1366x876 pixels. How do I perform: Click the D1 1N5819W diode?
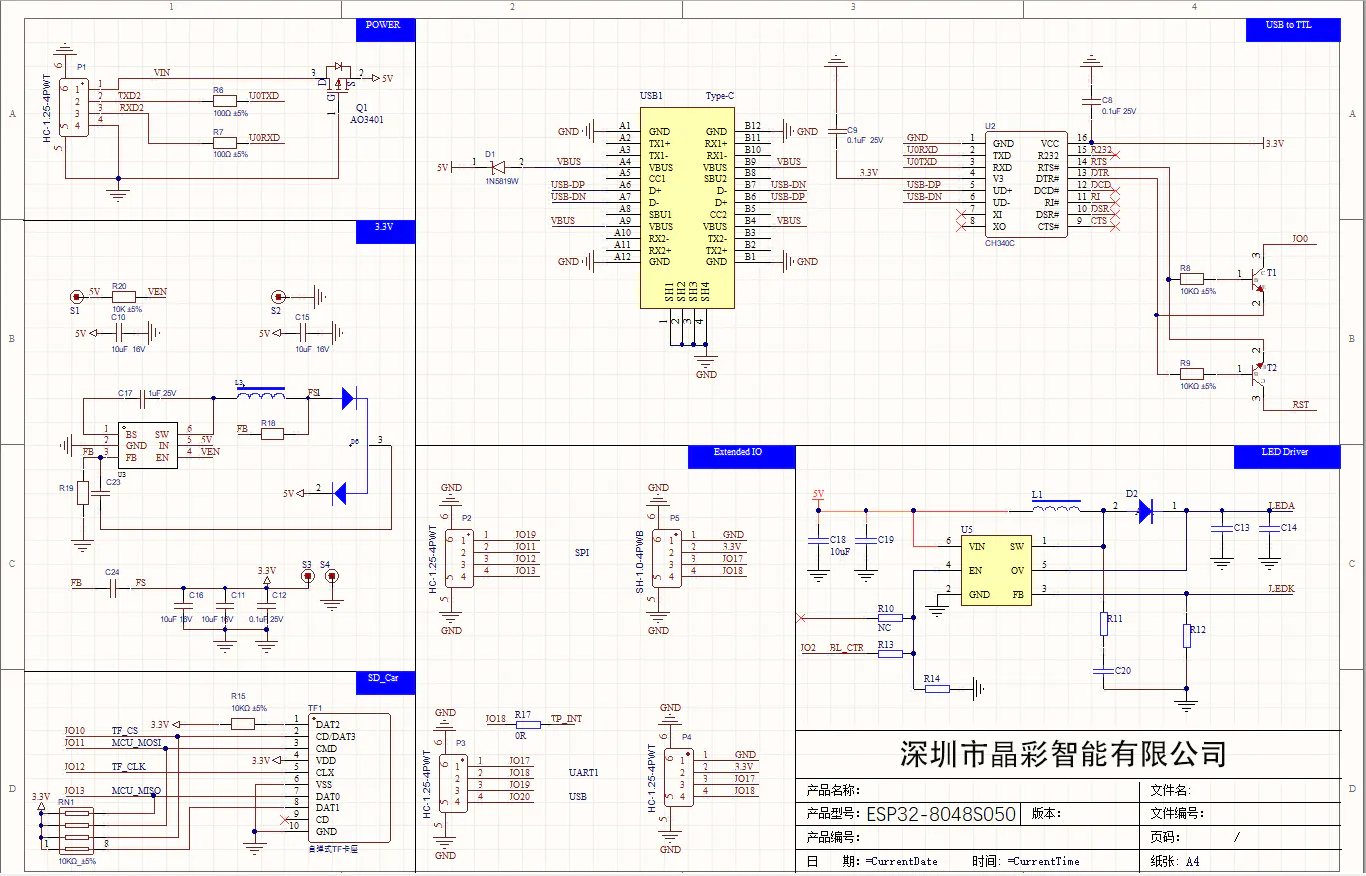(497, 167)
